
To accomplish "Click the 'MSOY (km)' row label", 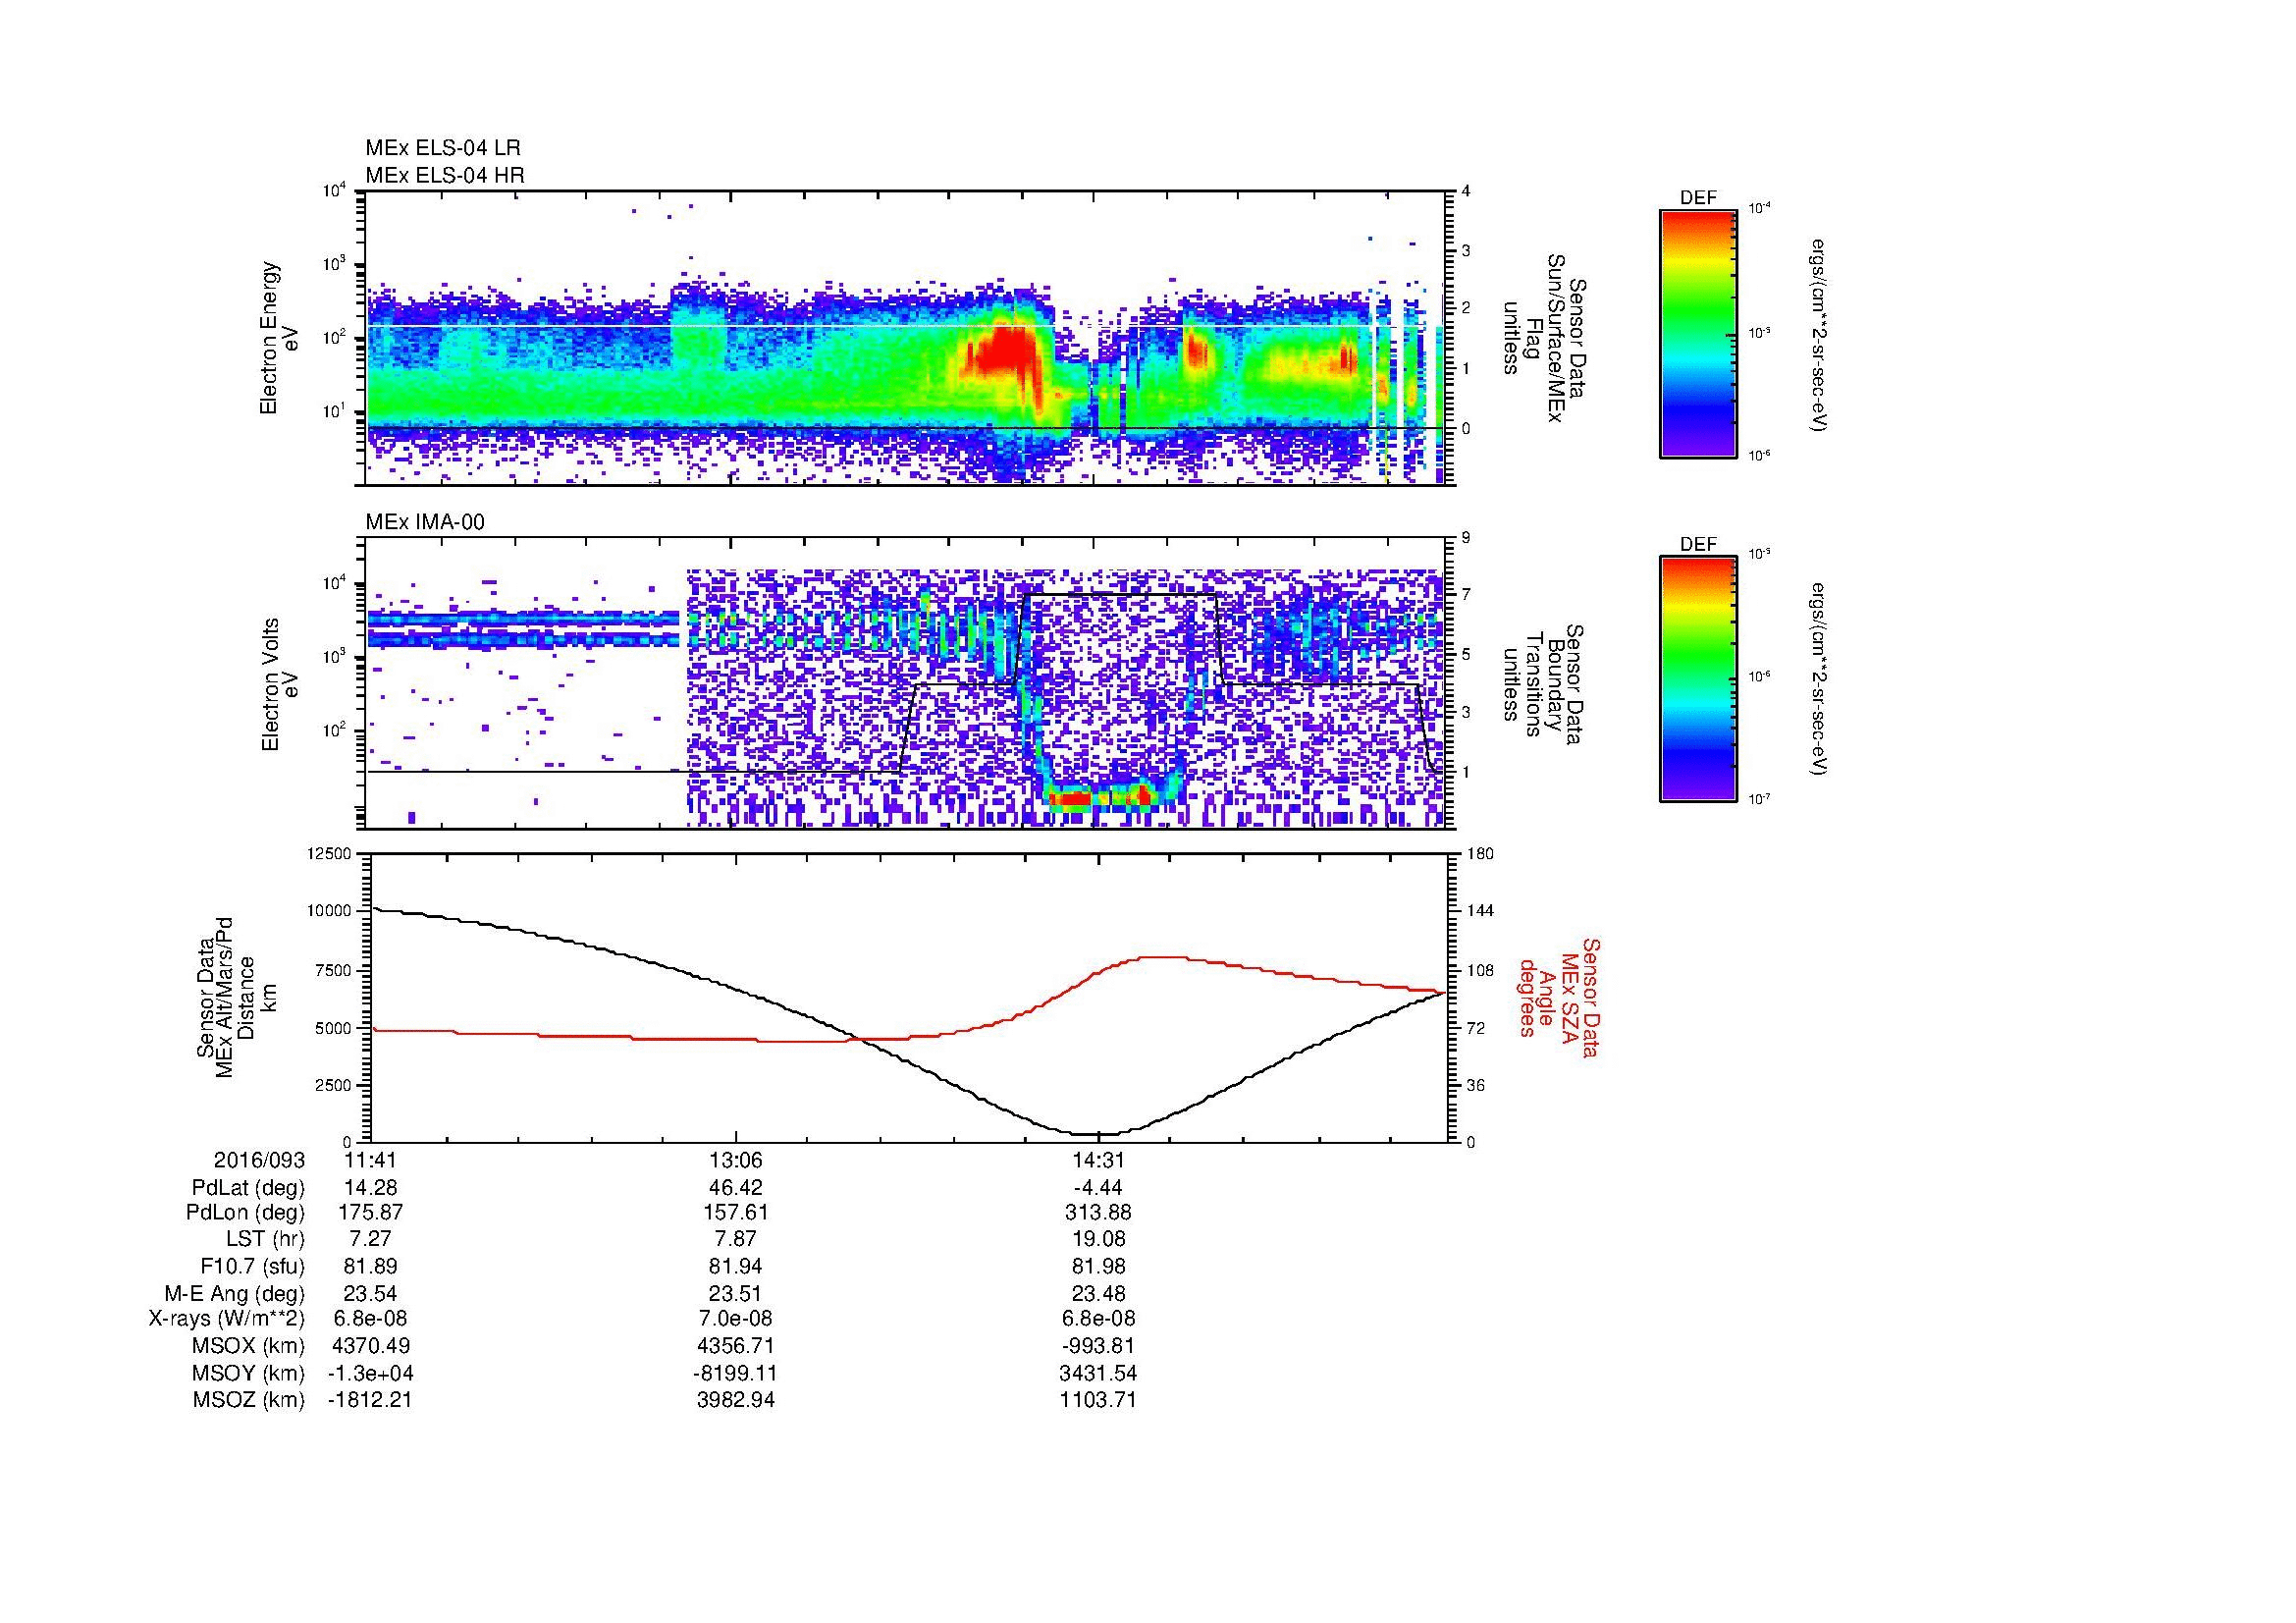I will click(249, 1373).
